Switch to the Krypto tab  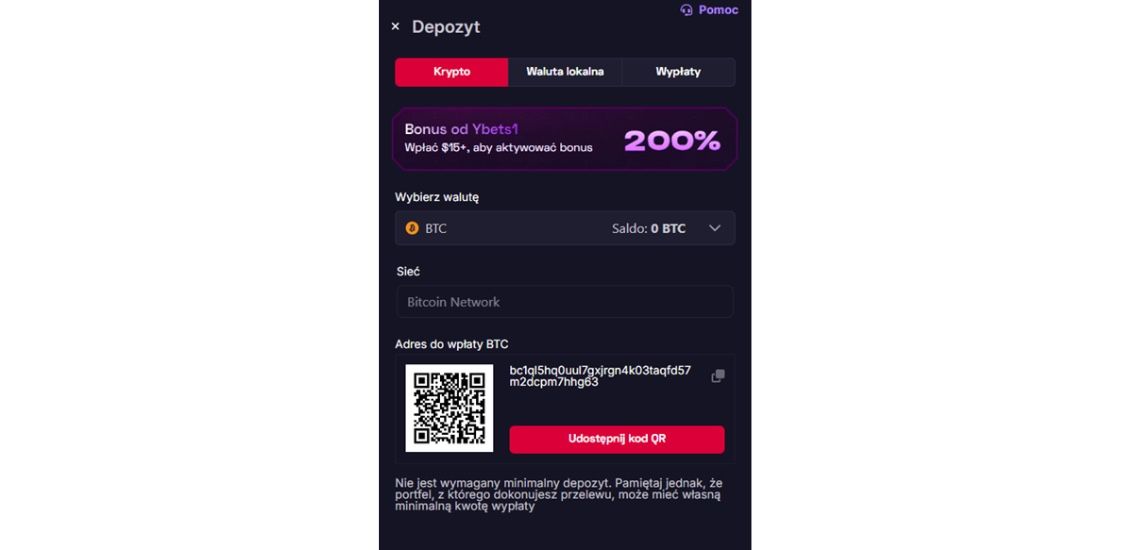[452, 72]
